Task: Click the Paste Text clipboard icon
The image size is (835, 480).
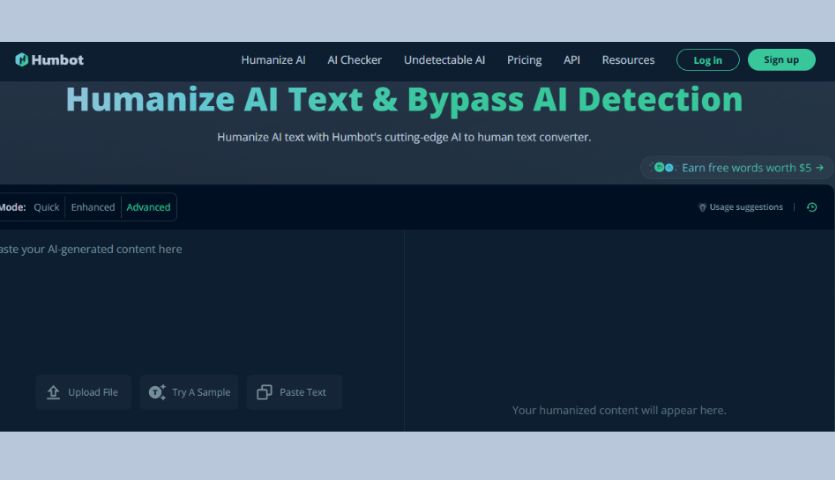Action: pos(264,392)
